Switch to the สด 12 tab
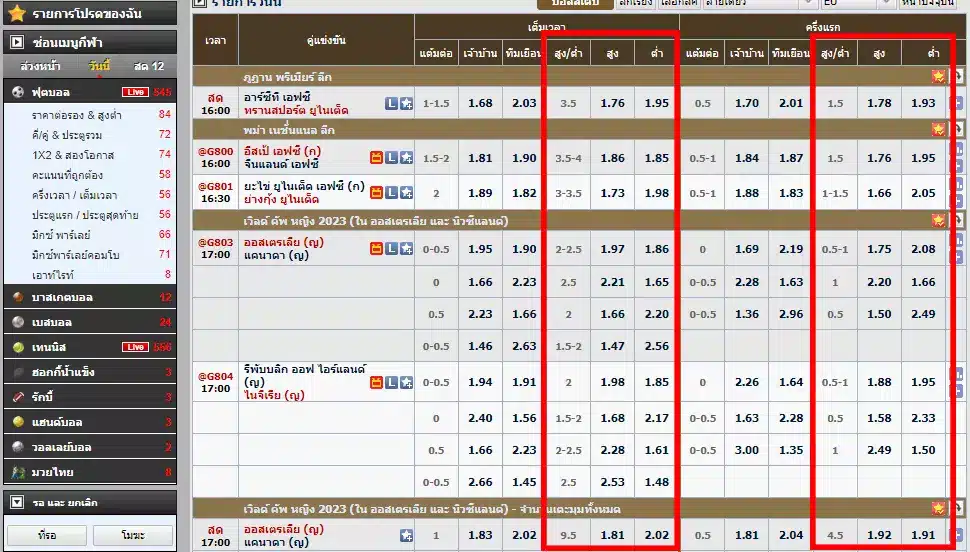 point(149,66)
